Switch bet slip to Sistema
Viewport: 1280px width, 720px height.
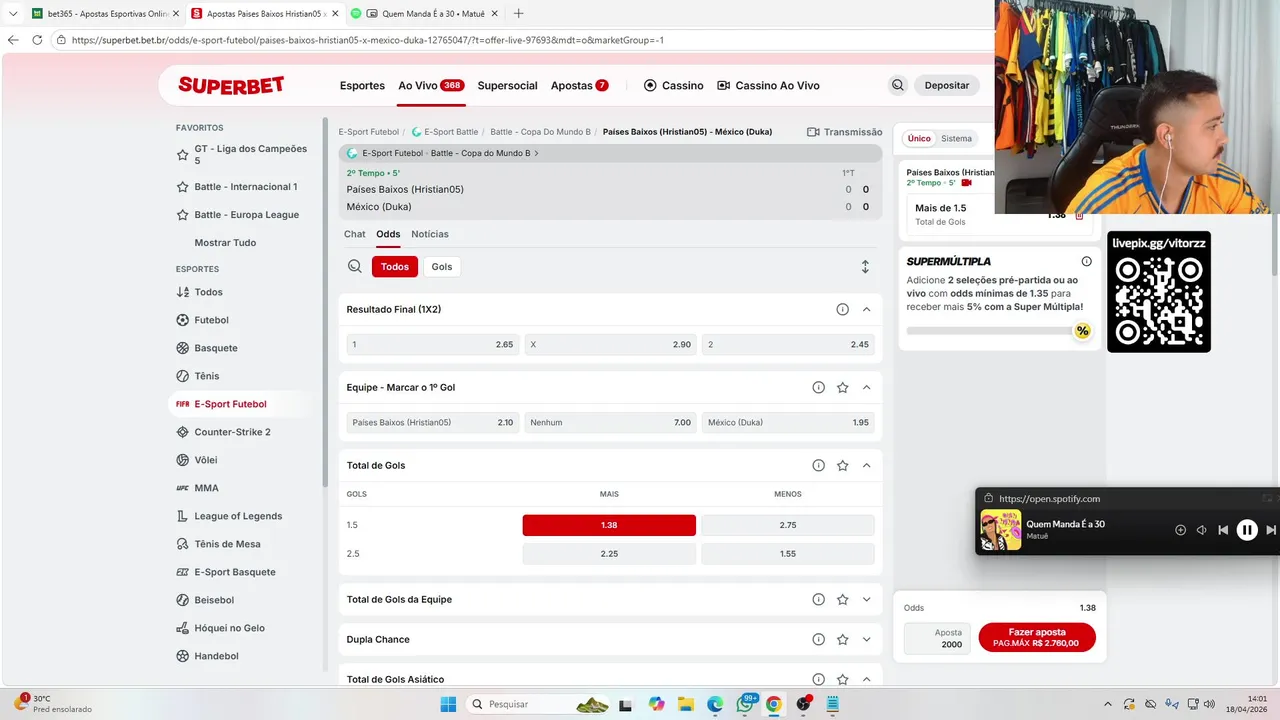point(956,139)
